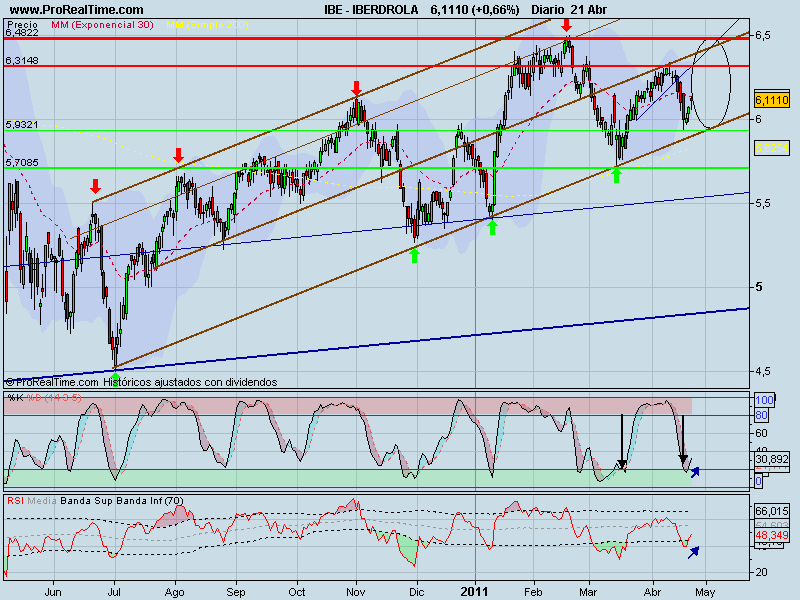Click the Históricos ajustados con dividendos note
Screen dimensions: 800x600
(x=190, y=382)
